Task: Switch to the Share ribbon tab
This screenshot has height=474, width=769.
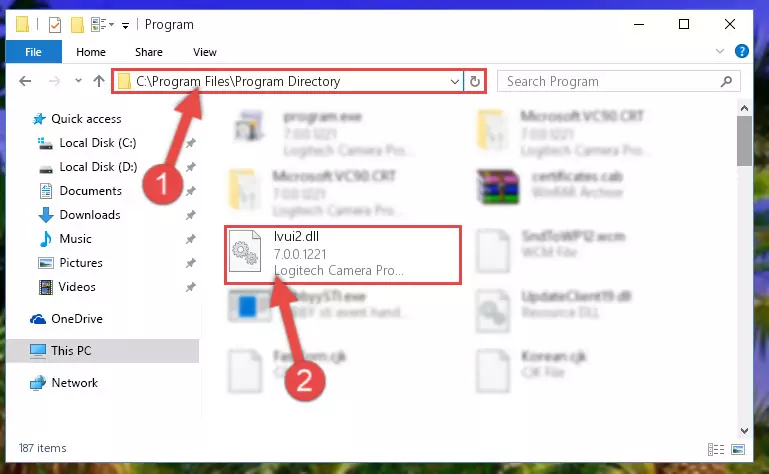Action: 149,52
